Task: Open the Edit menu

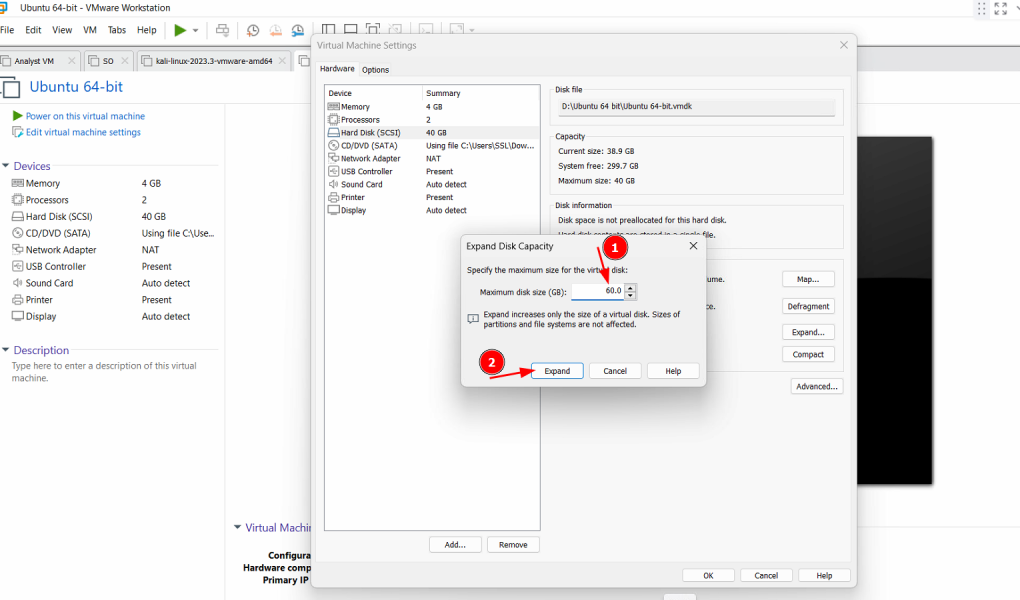Action: coord(33,30)
